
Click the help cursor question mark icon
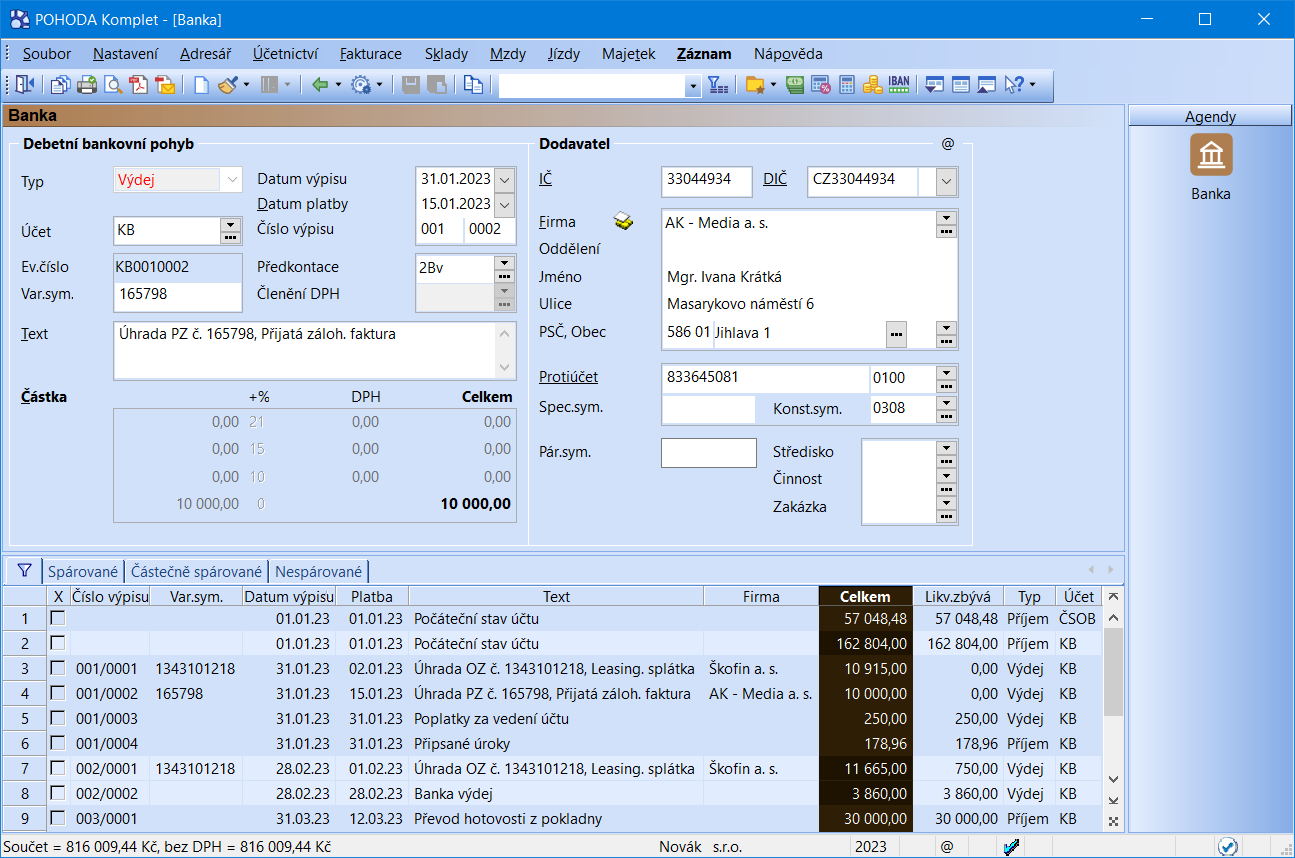coord(1014,85)
